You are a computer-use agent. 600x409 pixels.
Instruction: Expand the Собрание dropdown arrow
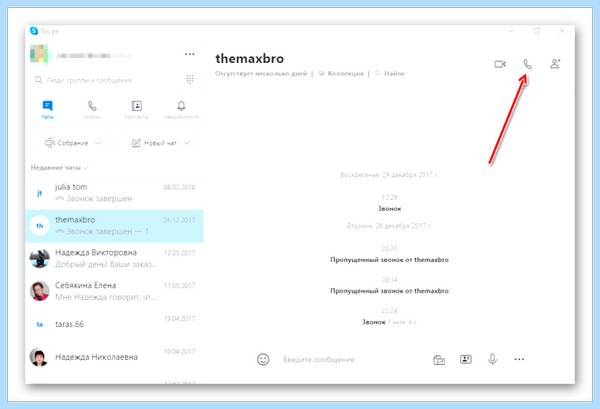(98, 143)
